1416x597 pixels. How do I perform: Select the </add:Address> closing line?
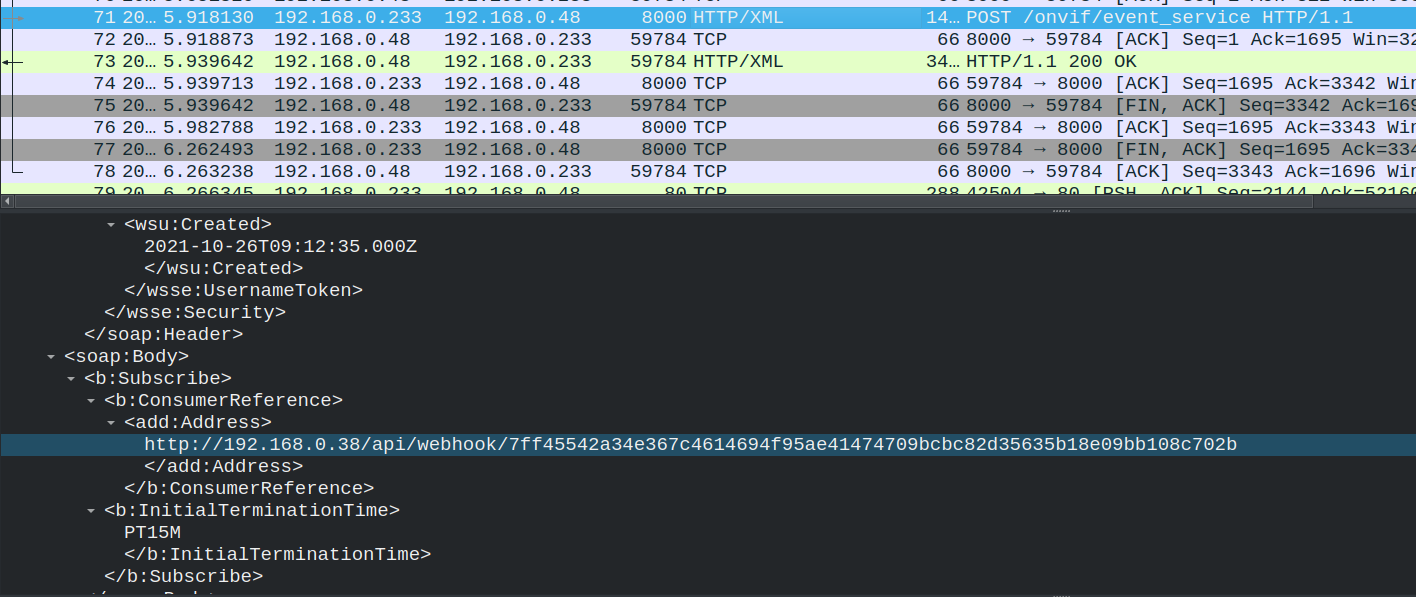point(223,467)
